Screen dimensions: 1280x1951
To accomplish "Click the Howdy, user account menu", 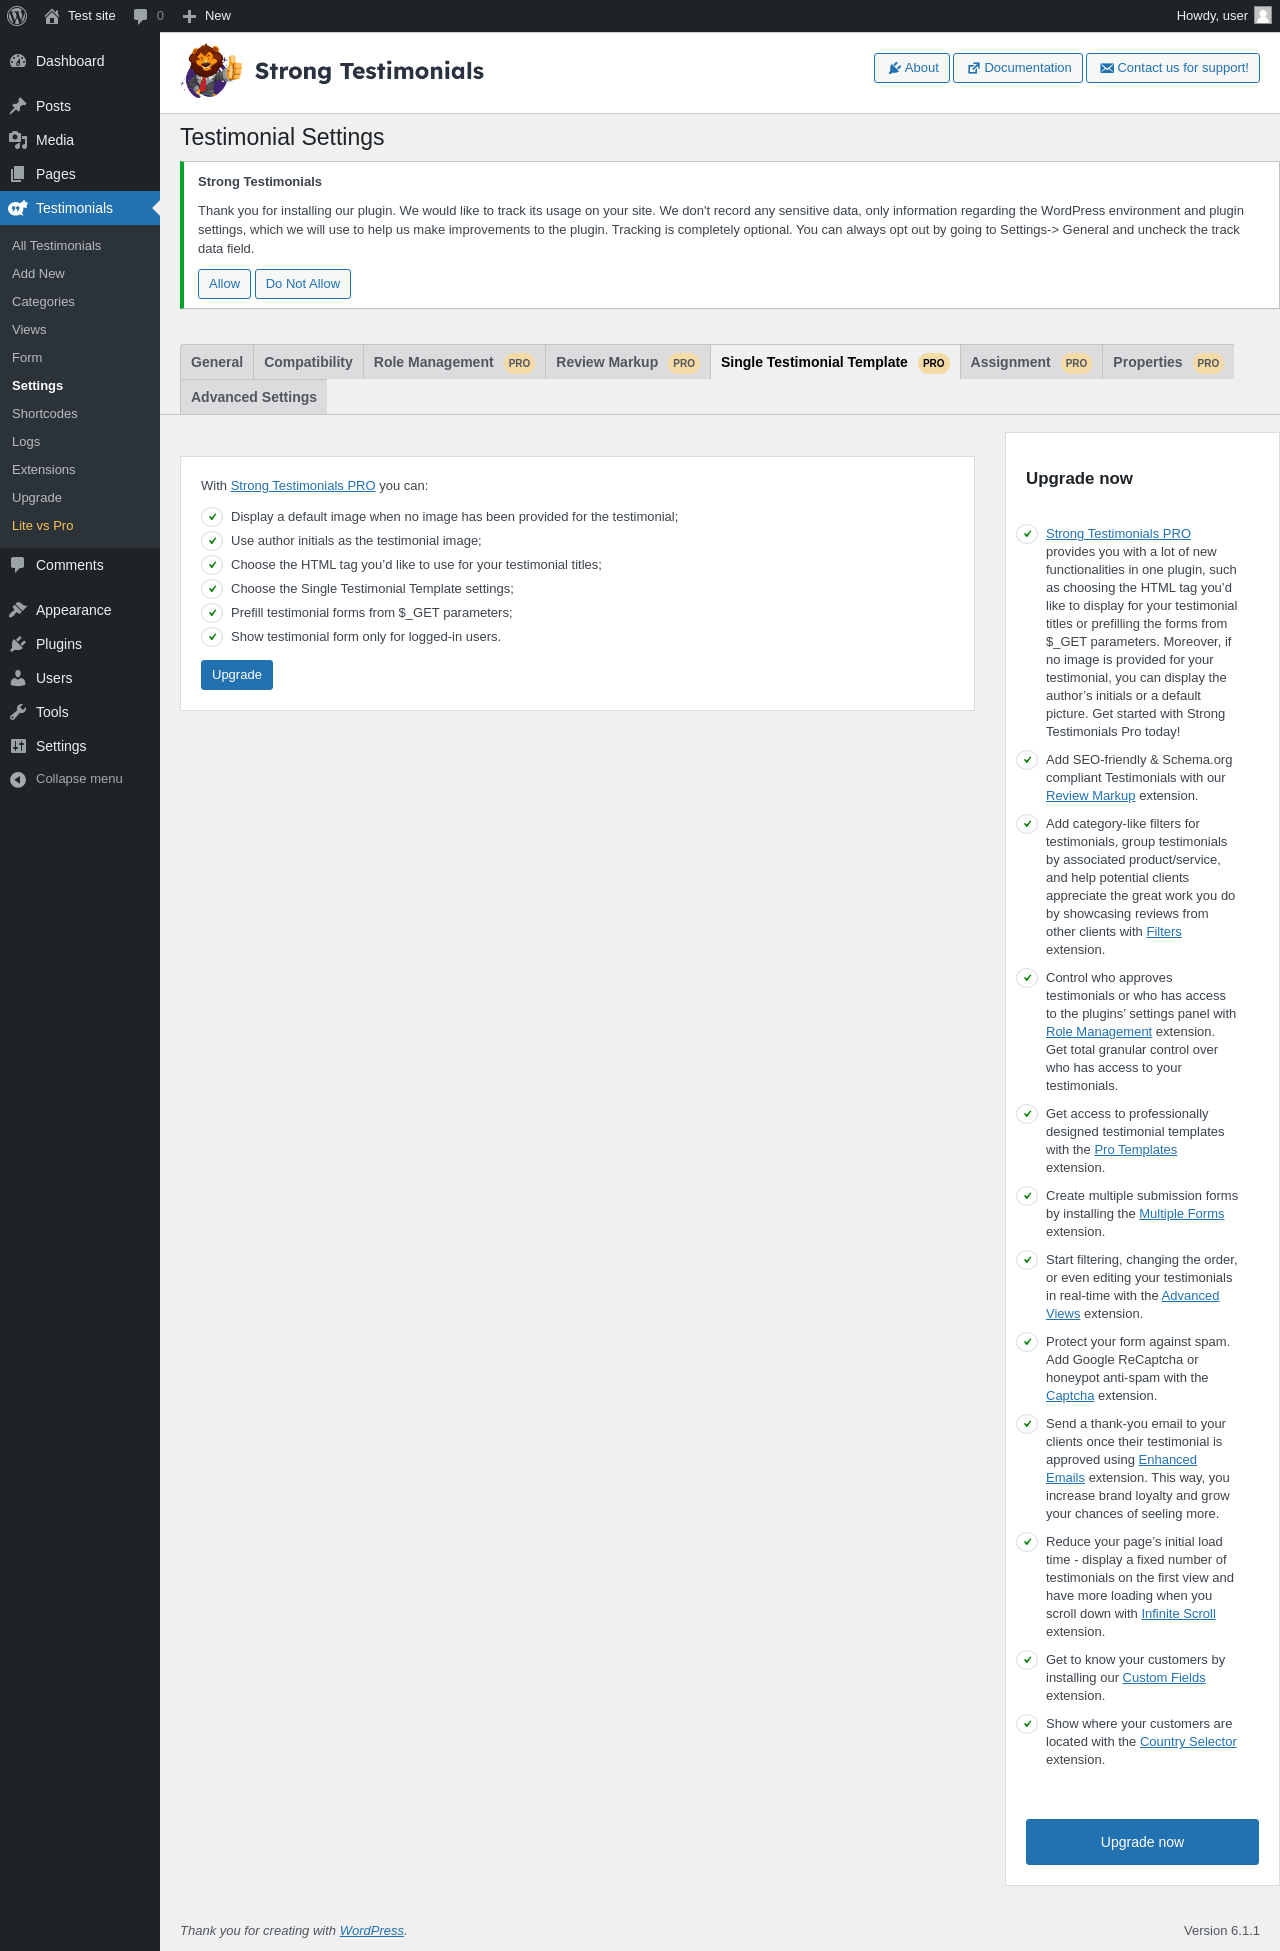I will (x=1223, y=16).
